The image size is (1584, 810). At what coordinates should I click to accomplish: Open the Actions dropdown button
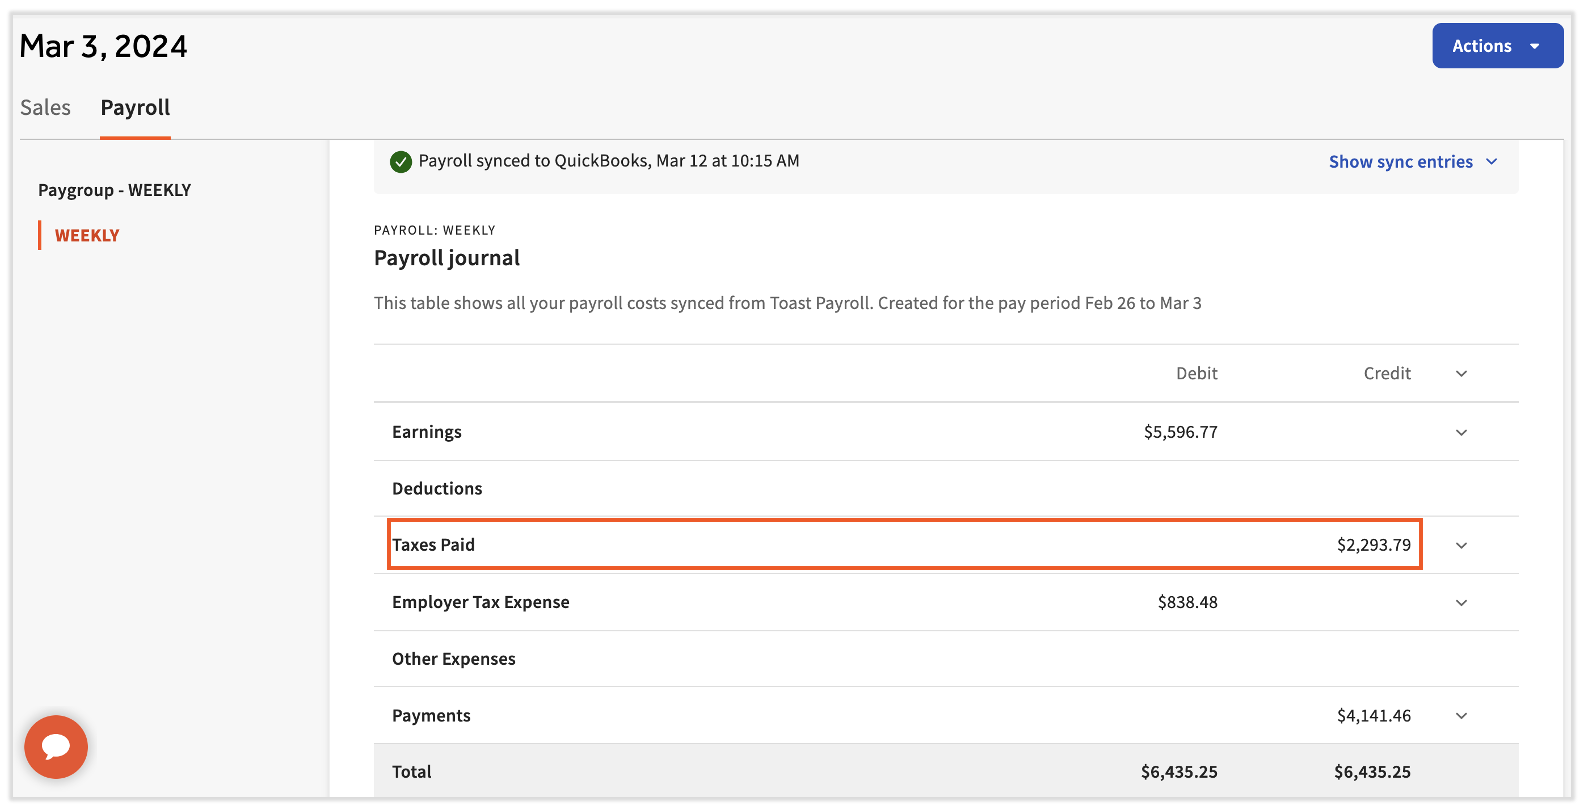(x=1497, y=46)
